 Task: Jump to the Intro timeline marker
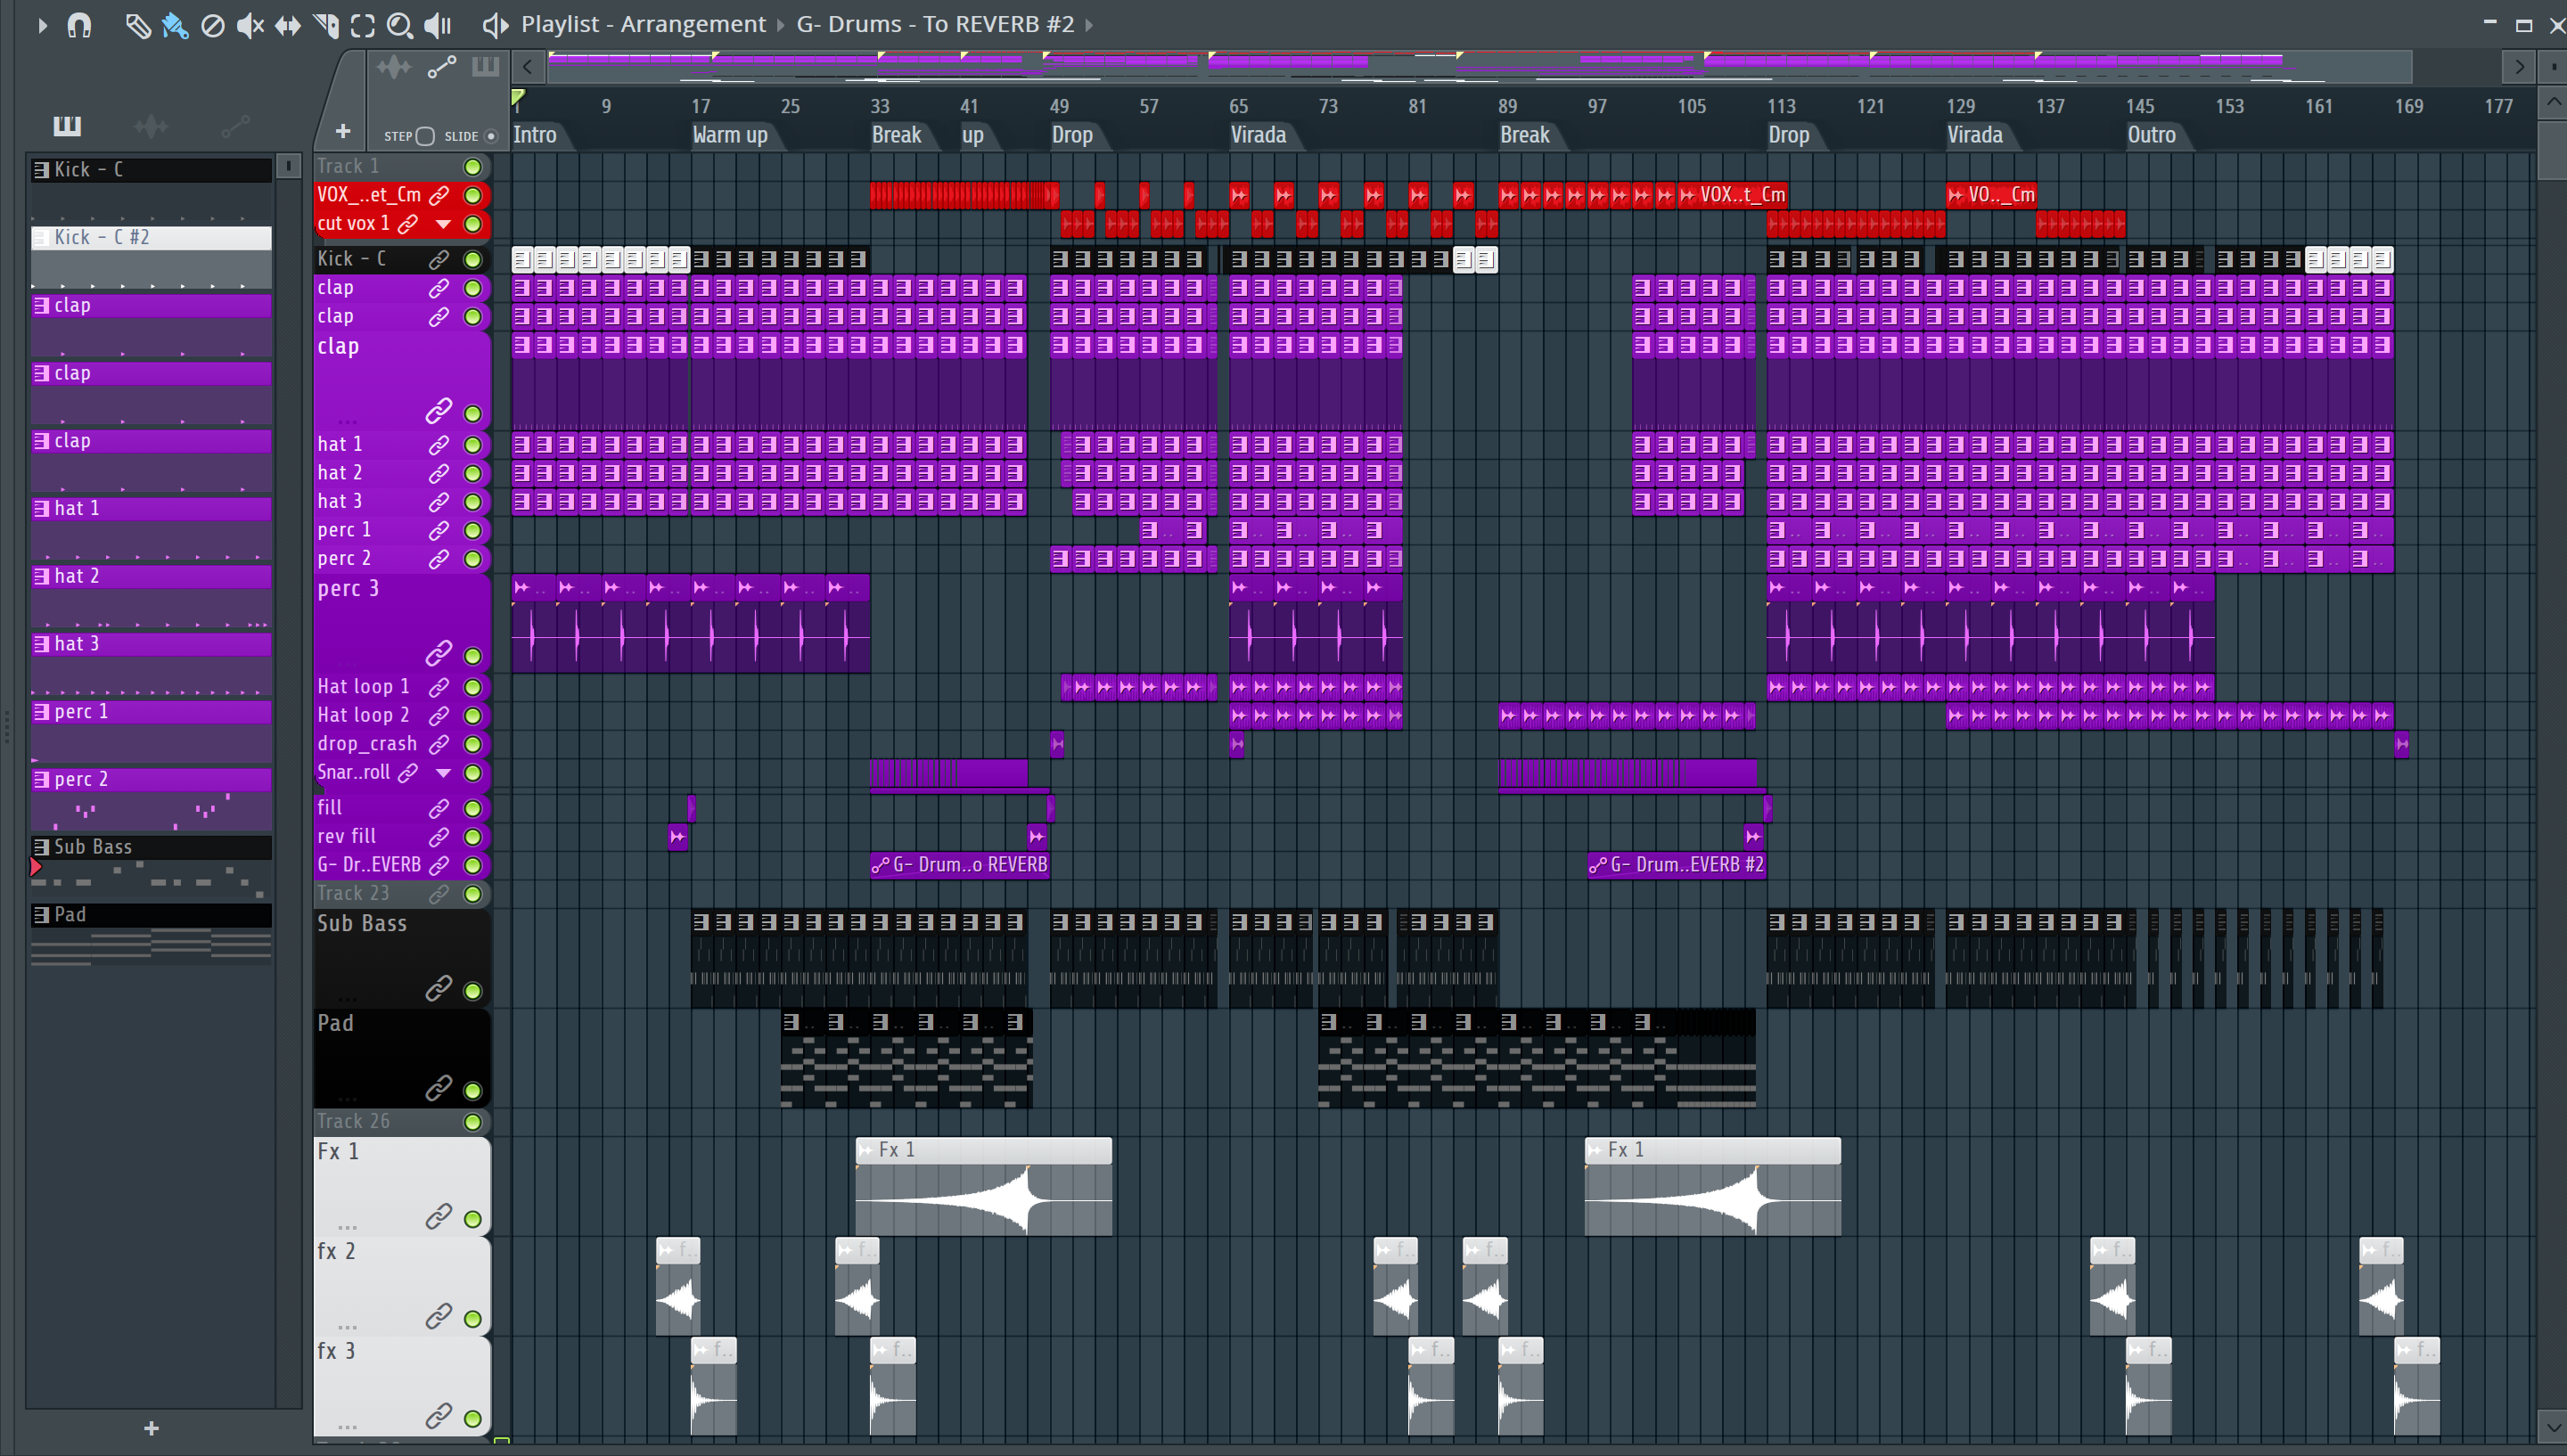(535, 135)
